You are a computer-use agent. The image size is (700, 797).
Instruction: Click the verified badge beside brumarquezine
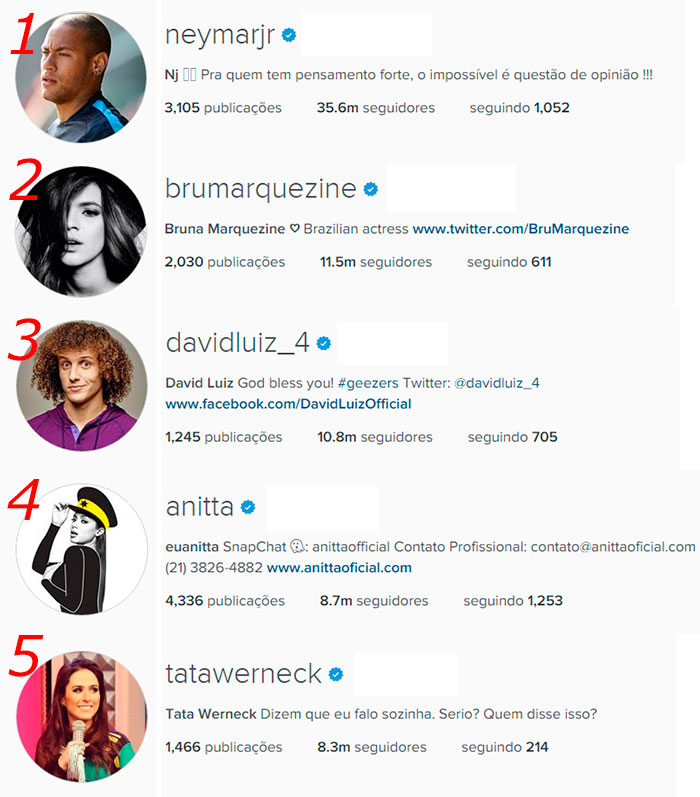coord(371,189)
